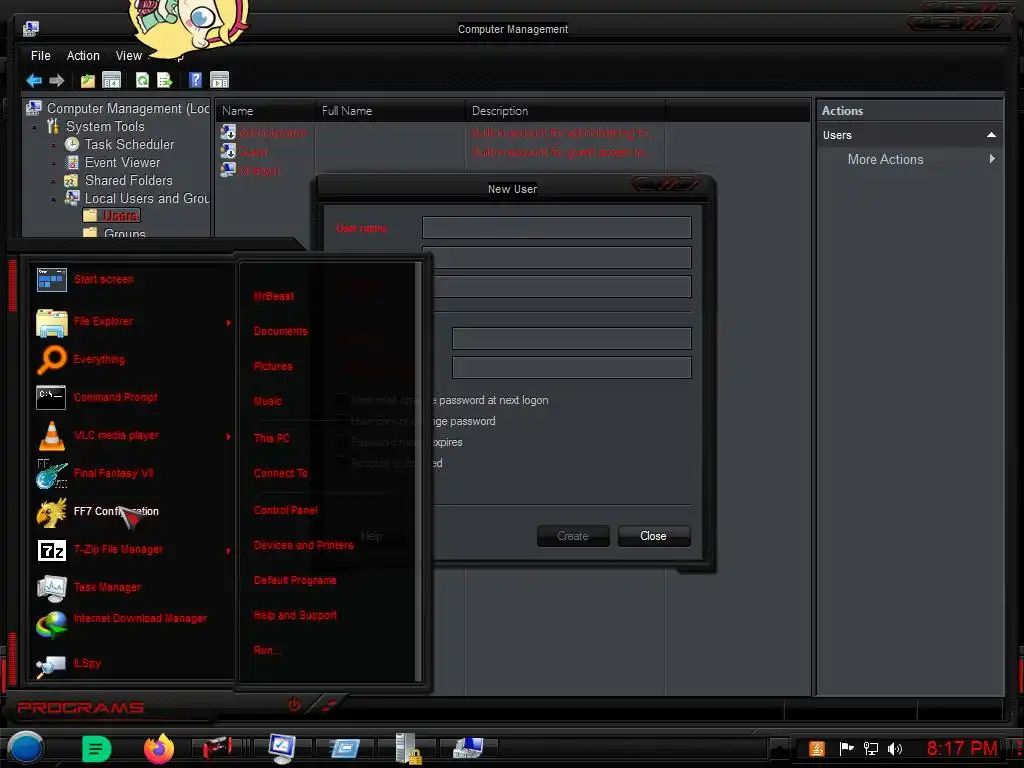Viewport: 1024px width, 768px height.
Task: Click the grey forward arrow toolbar icon
Action: pos(57,80)
